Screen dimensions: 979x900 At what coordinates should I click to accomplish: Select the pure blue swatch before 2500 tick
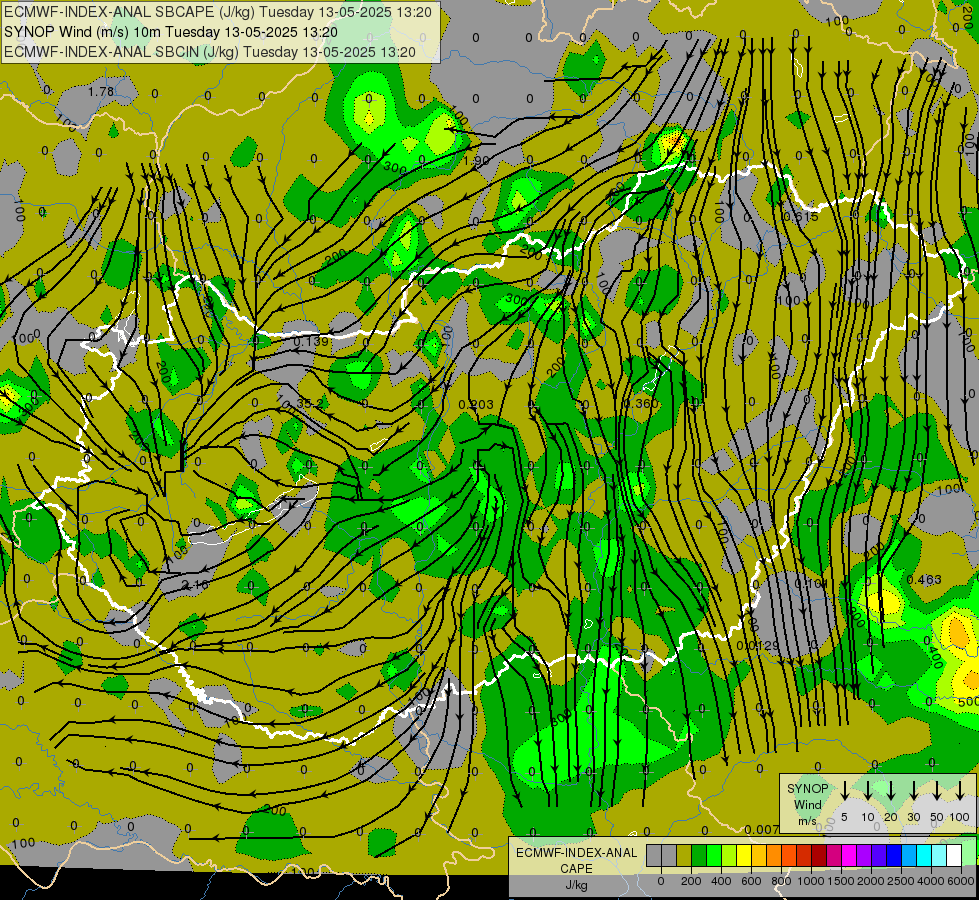click(x=895, y=855)
